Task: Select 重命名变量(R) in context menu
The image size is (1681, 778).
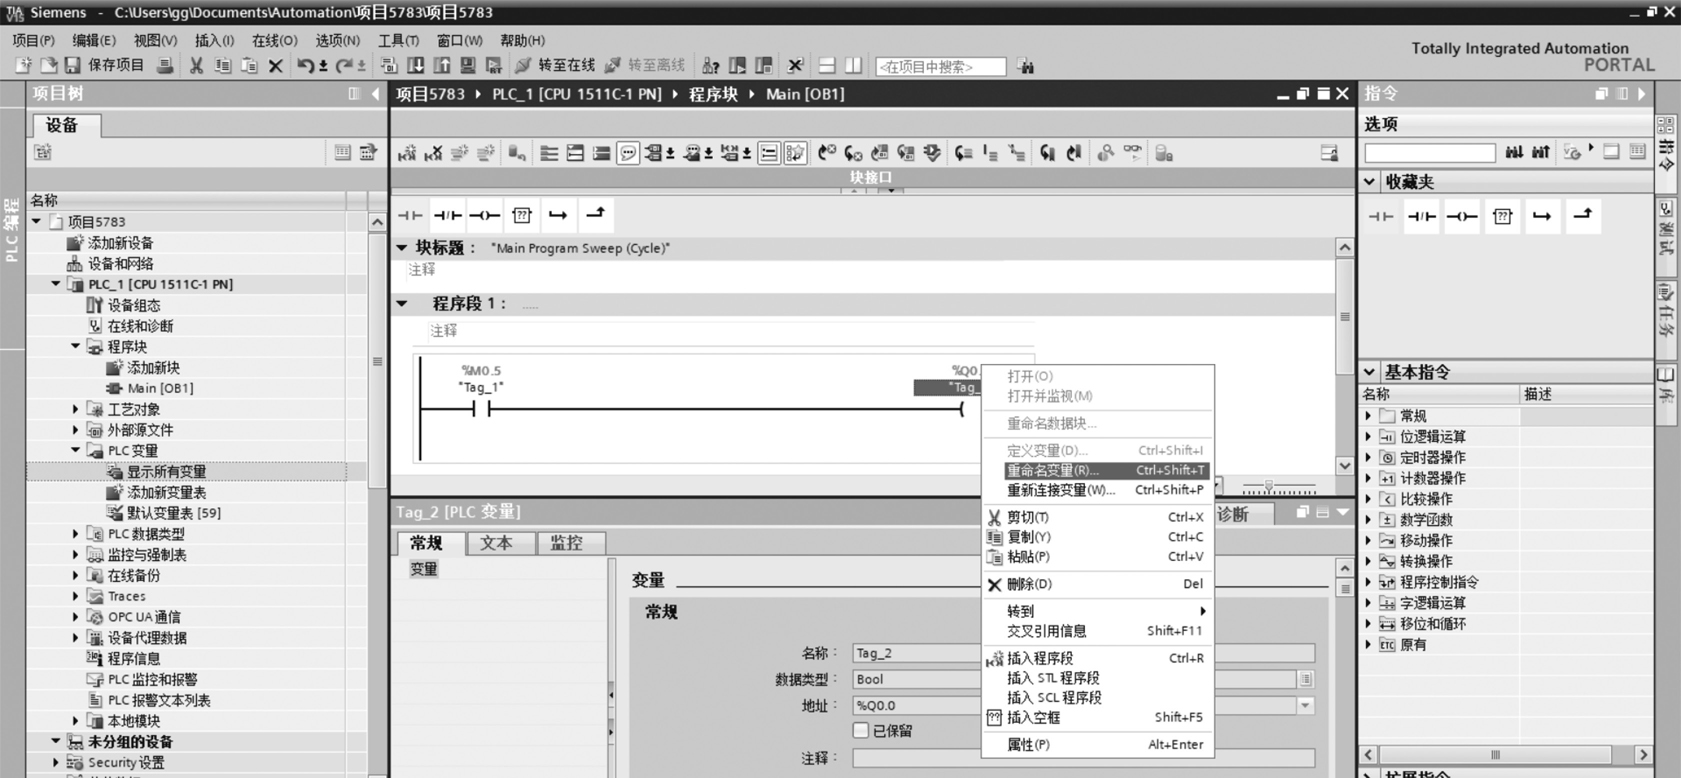Action: coord(1107,470)
